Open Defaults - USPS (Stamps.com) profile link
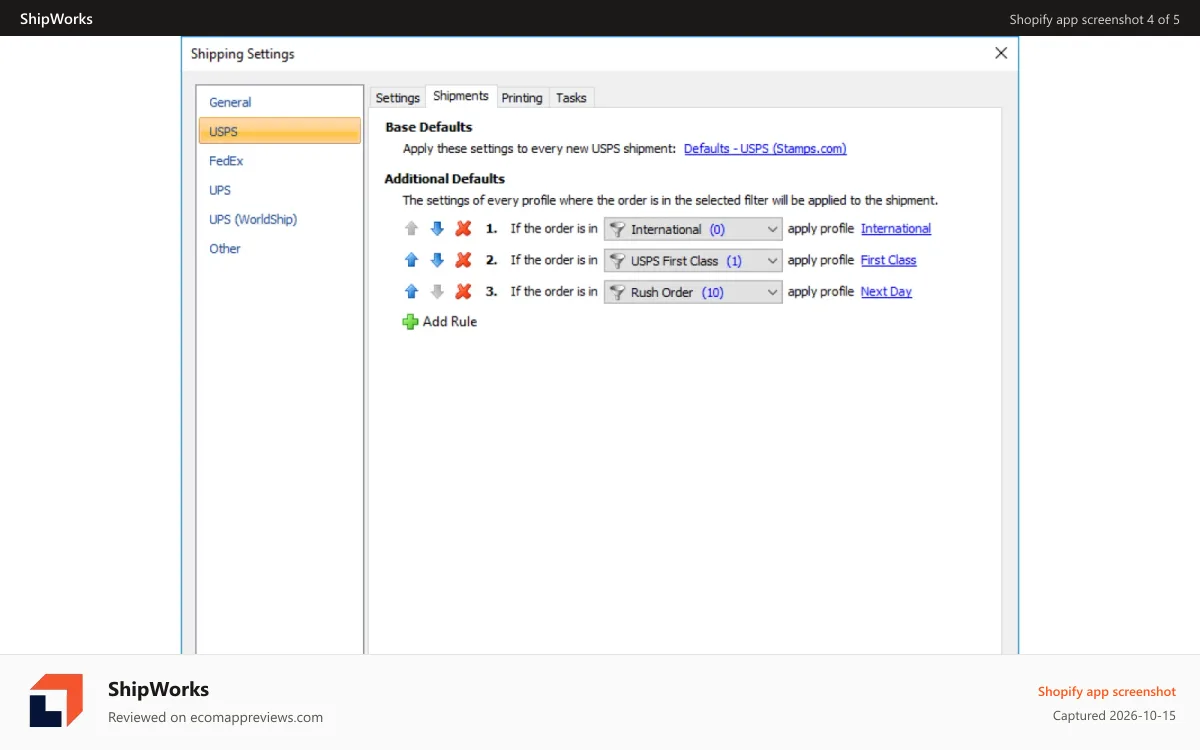 pos(765,148)
